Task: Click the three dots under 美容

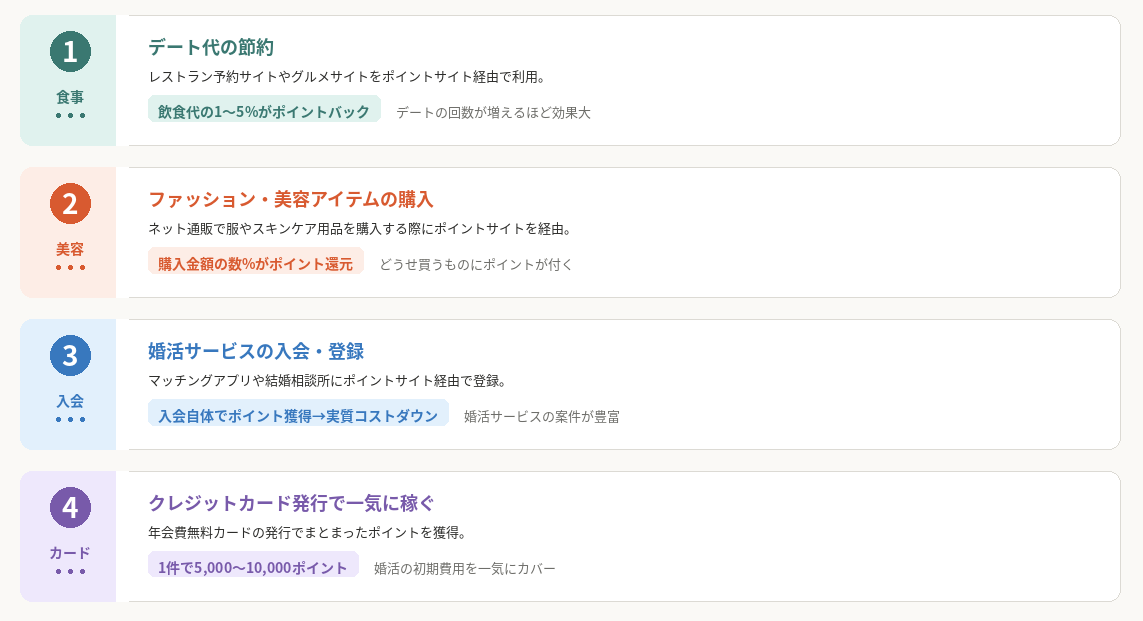Action: point(70,268)
